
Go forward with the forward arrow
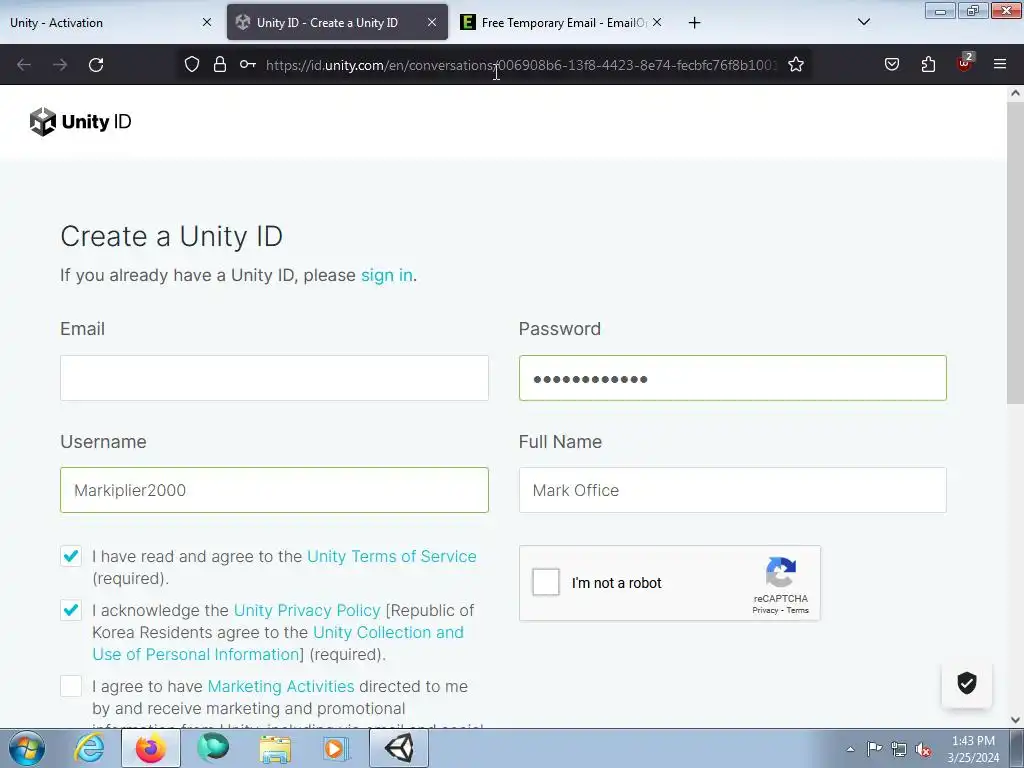[x=60, y=65]
